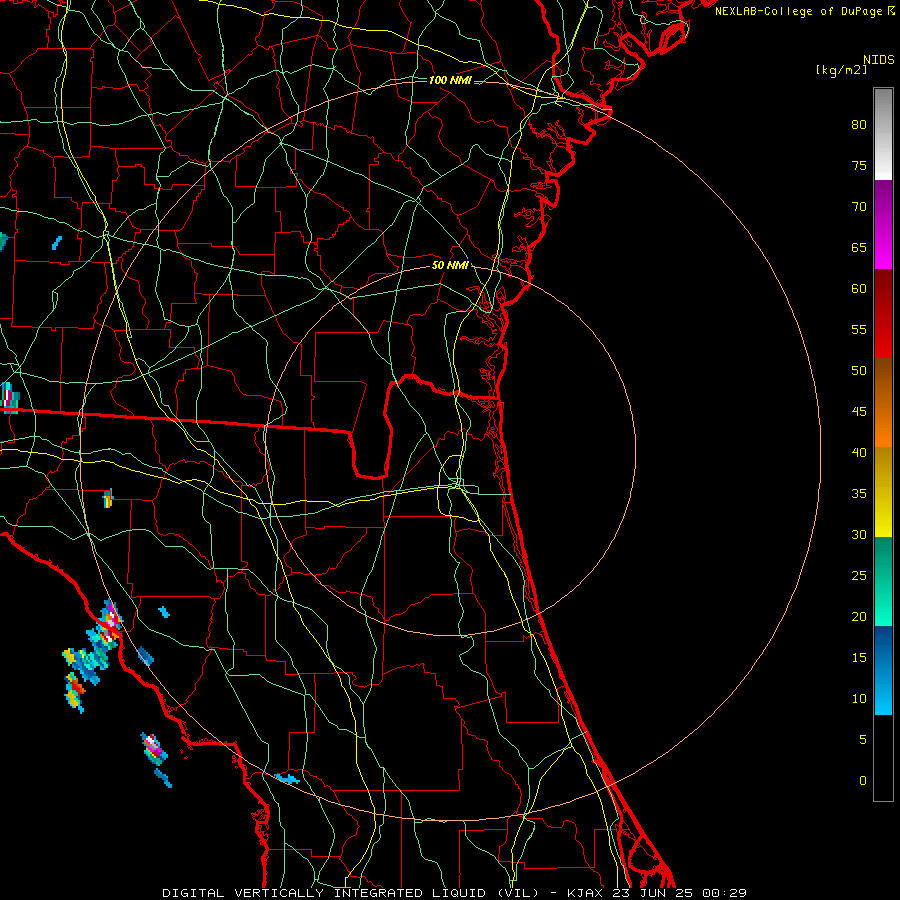900x900 pixels.
Task: Click the 0 value on the scale
Action: [863, 781]
